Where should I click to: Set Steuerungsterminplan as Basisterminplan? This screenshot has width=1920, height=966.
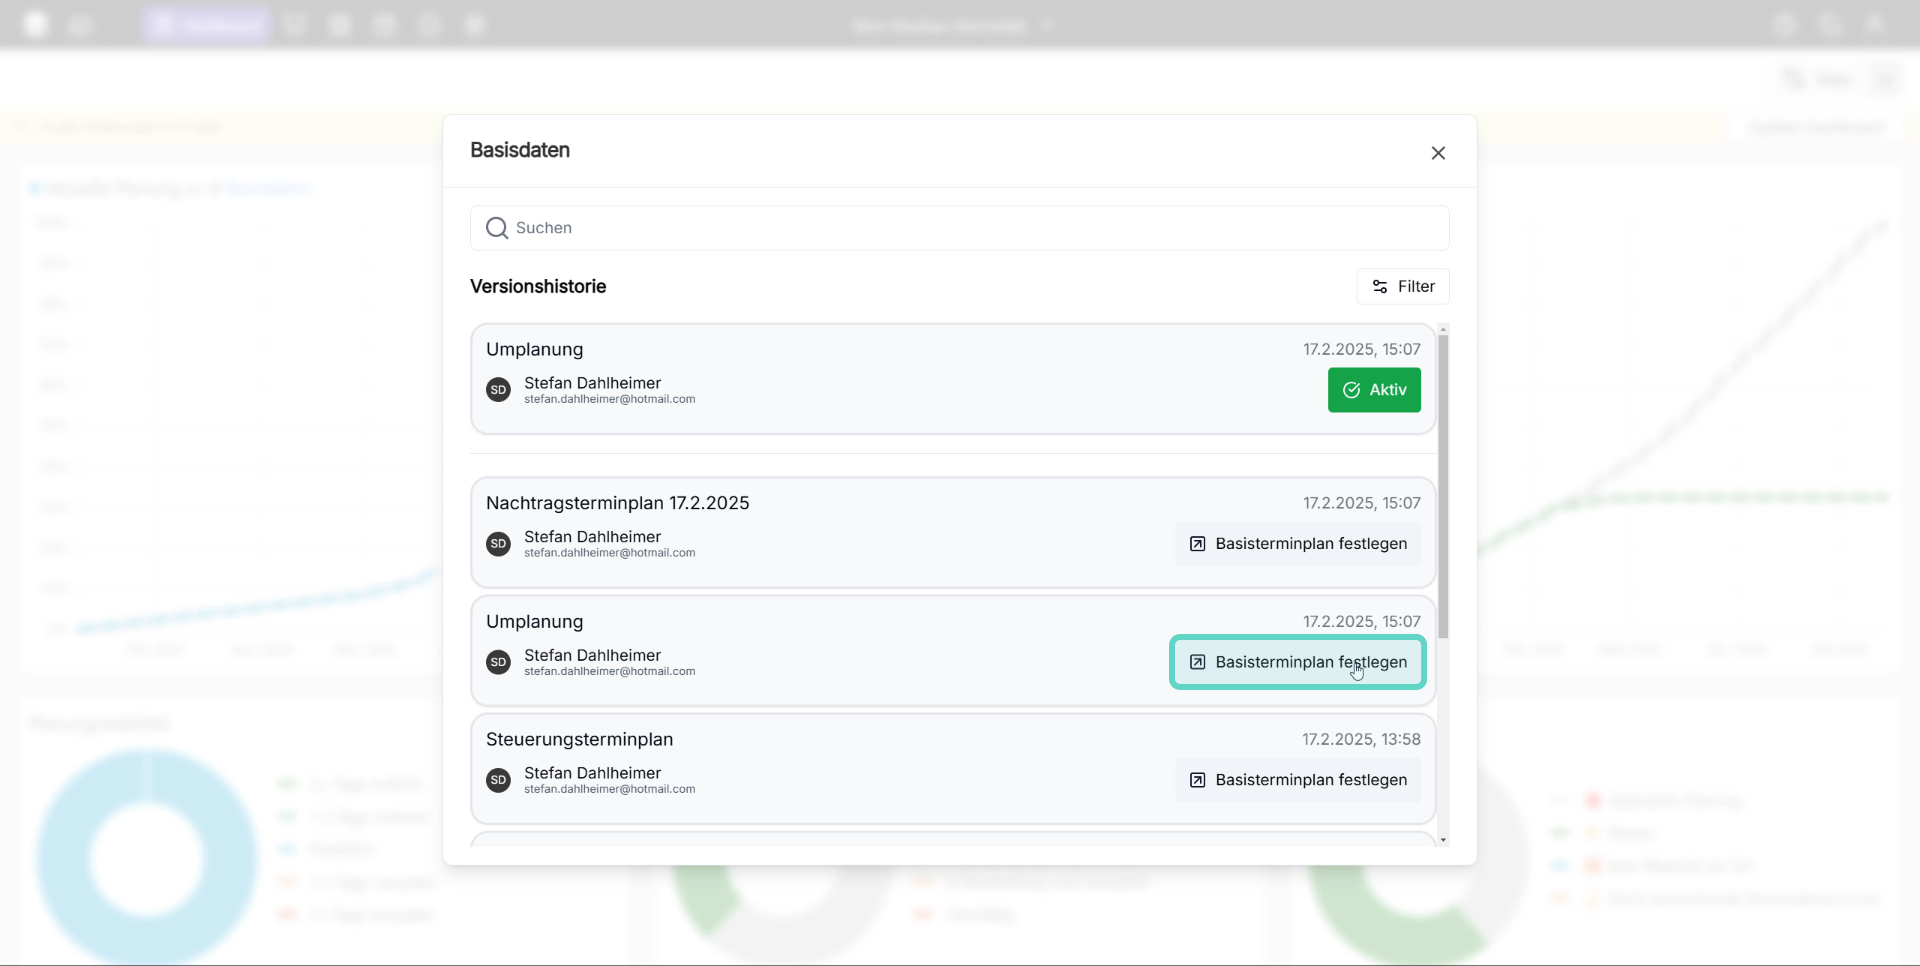[1298, 780]
